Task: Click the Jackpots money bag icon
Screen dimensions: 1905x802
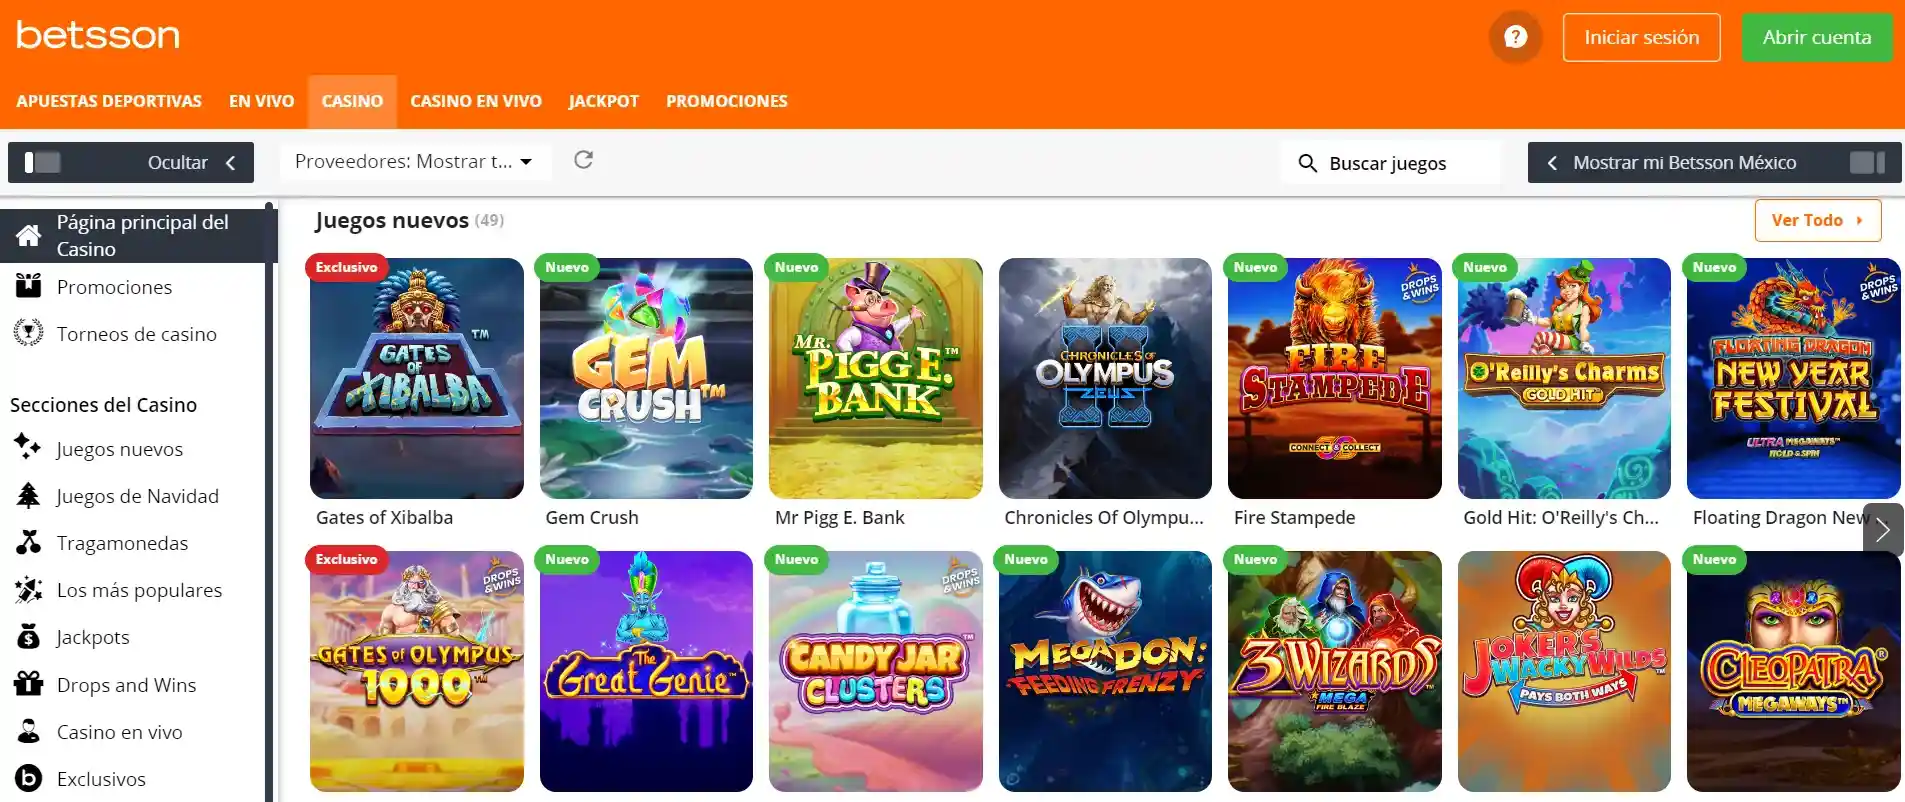Action: [28, 637]
